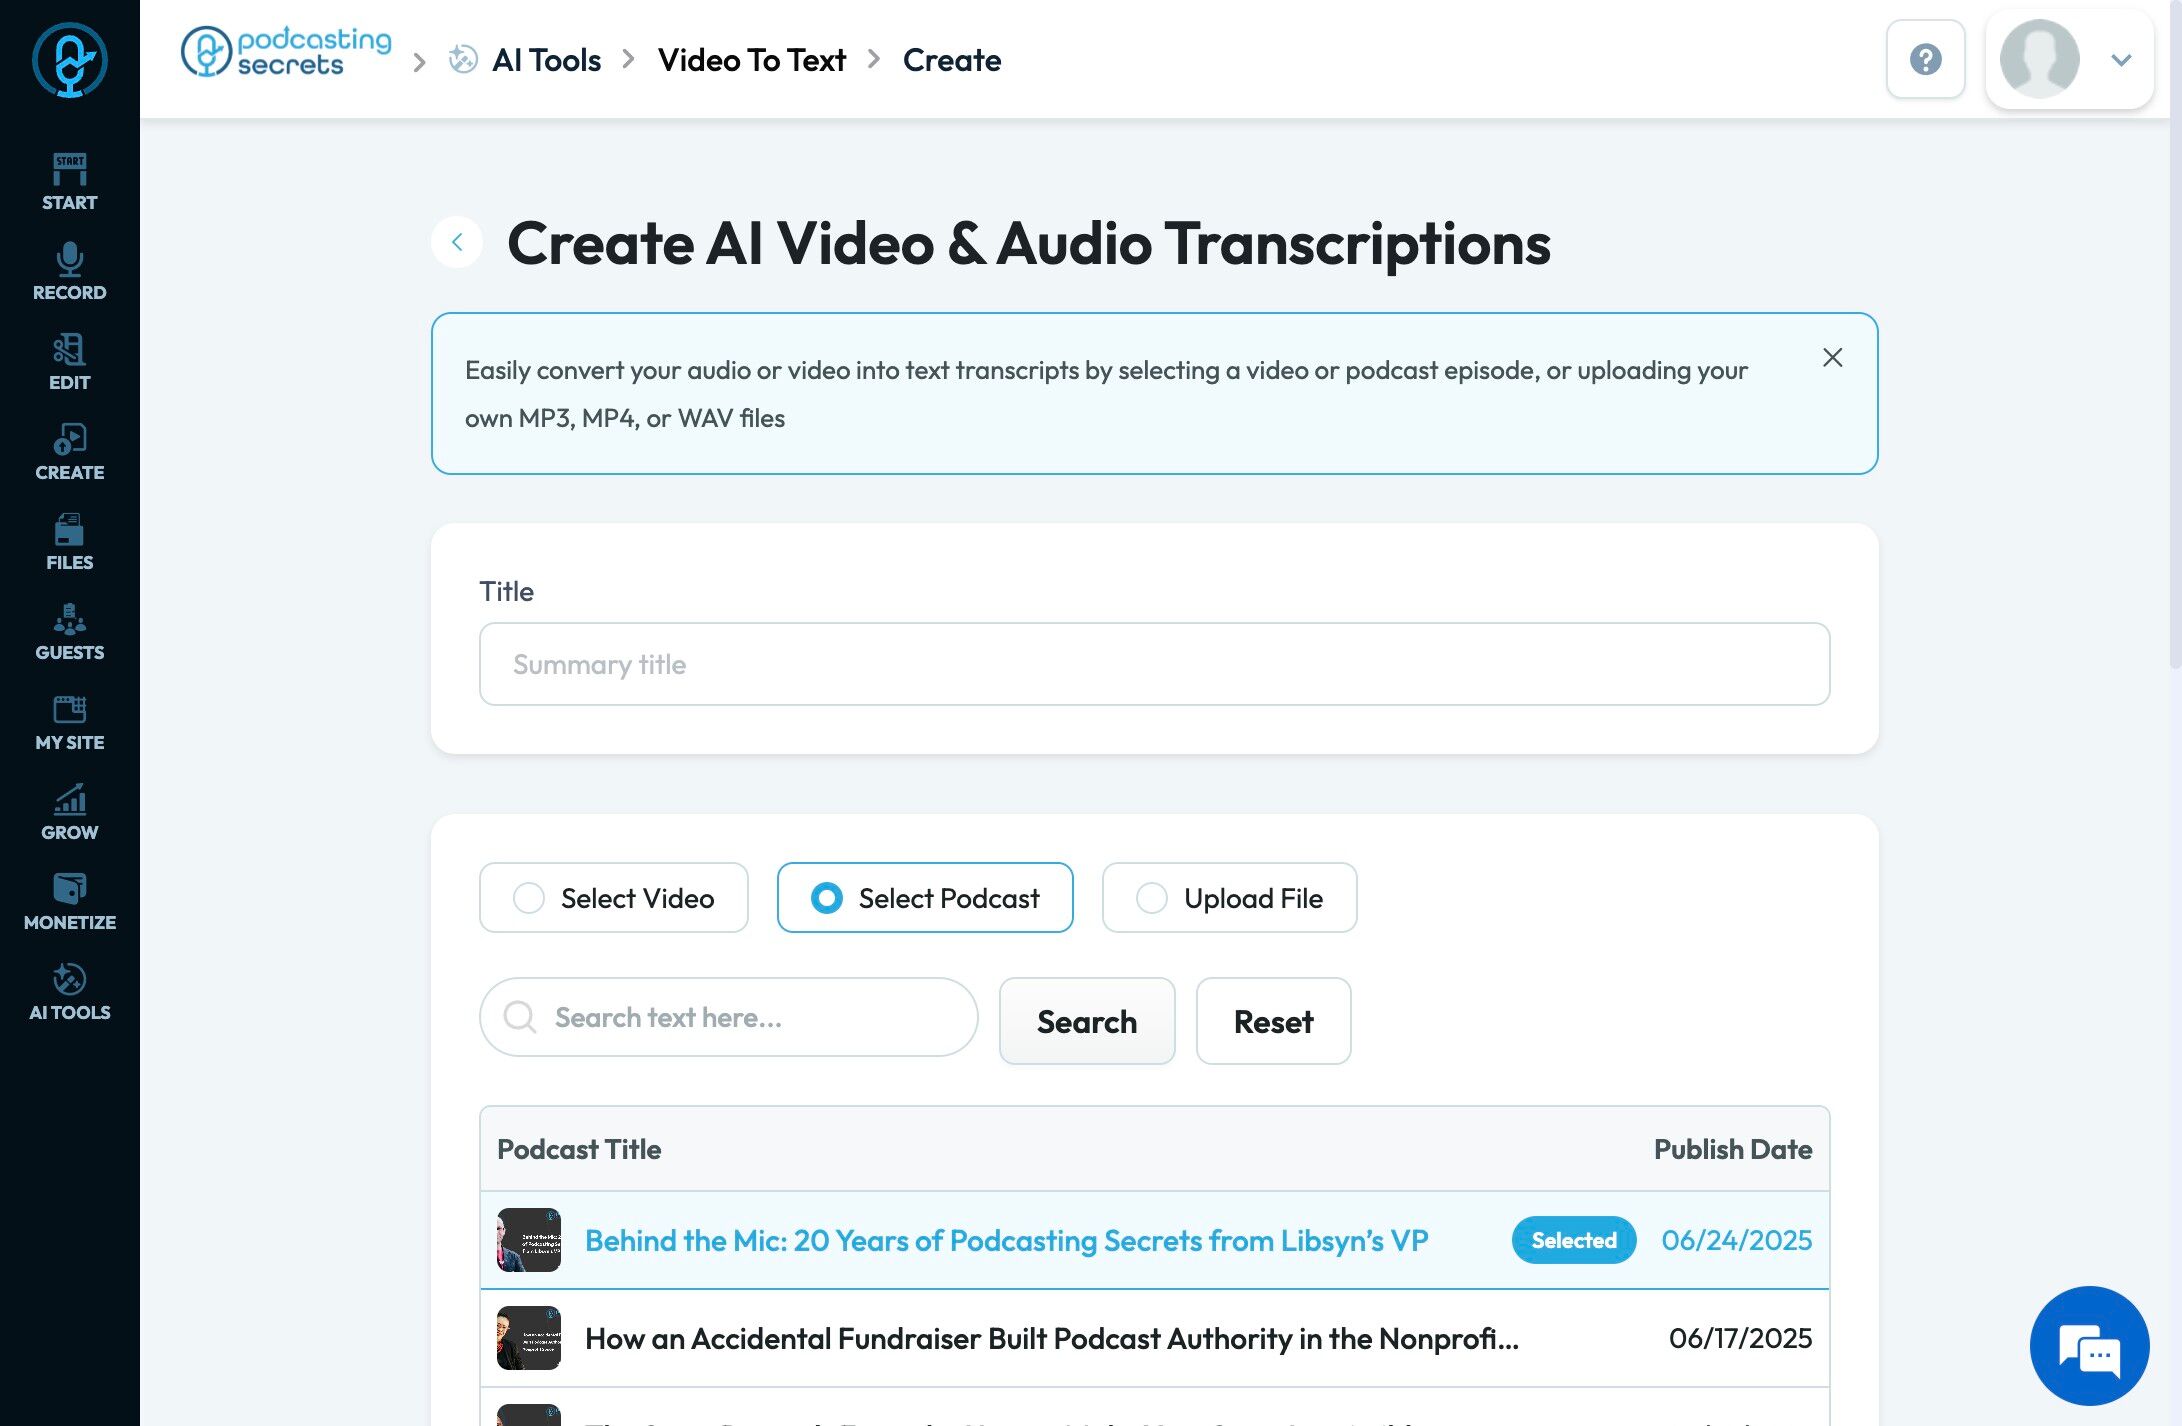The height and width of the screenshot is (1426, 2182).
Task: Click the Summary title input field
Action: click(1154, 664)
